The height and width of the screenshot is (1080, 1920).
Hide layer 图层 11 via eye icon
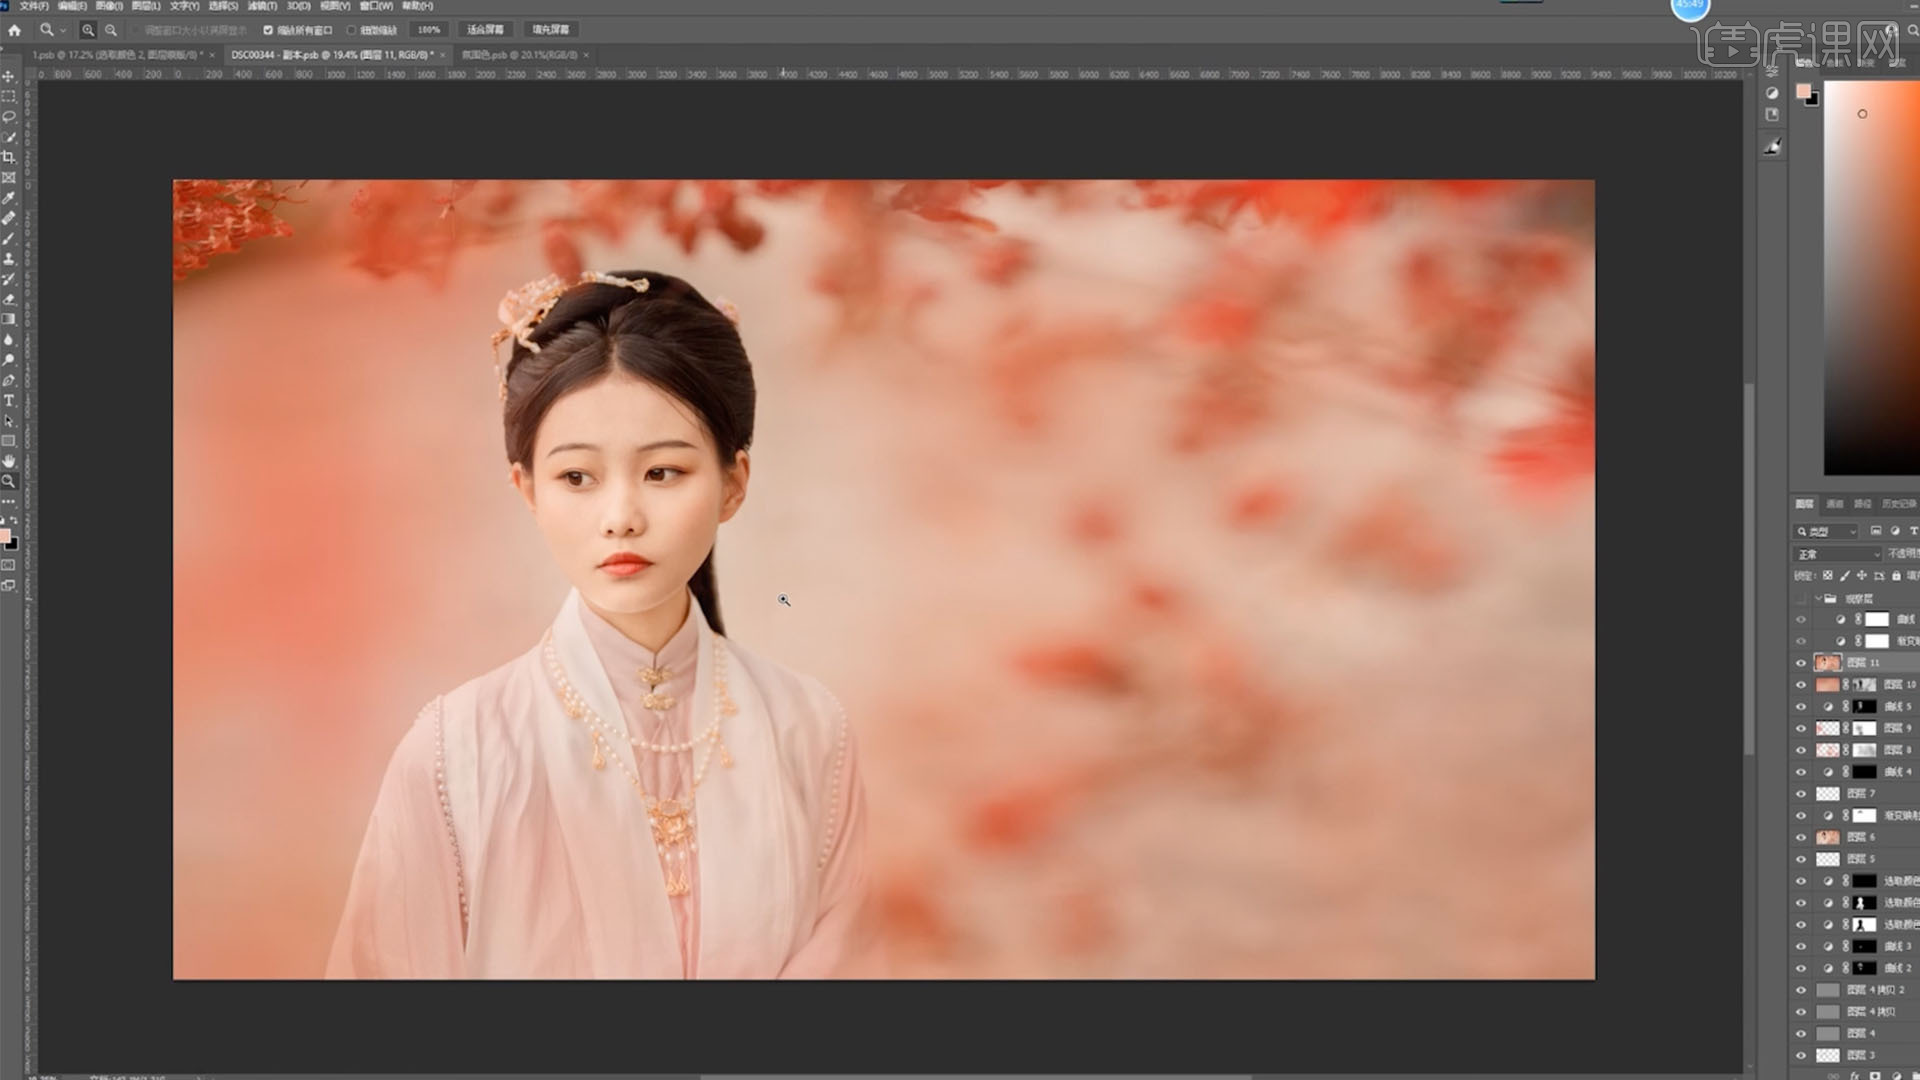click(1801, 663)
